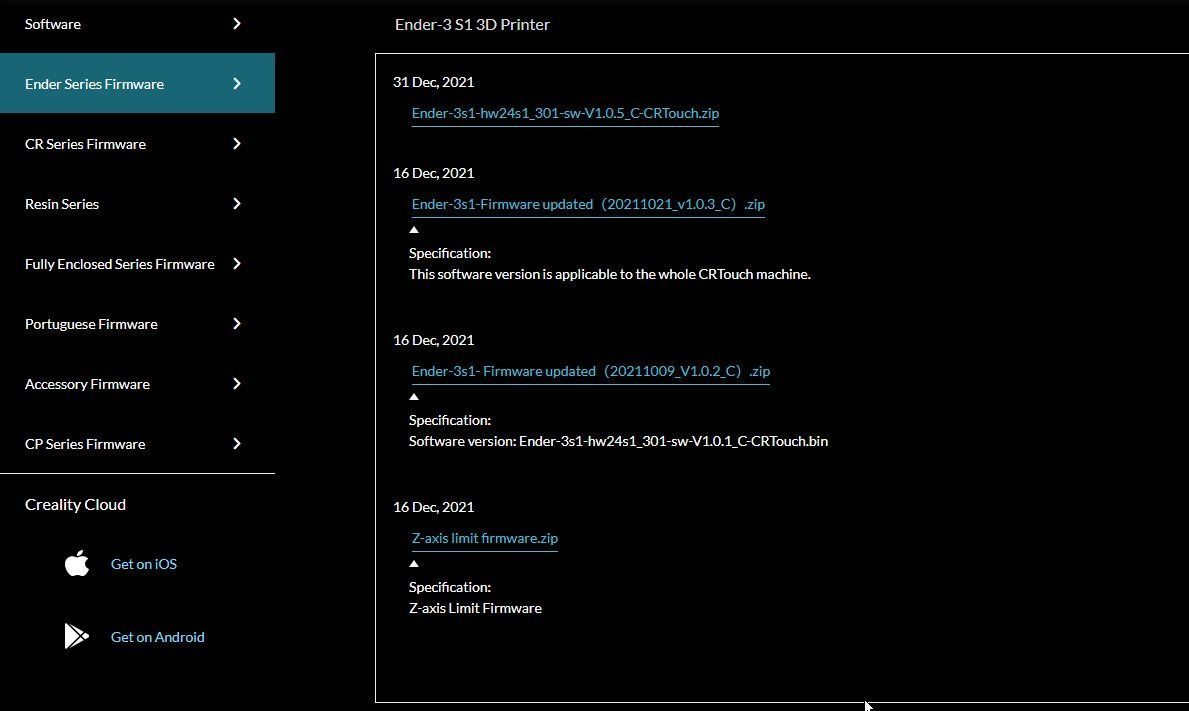The height and width of the screenshot is (711, 1189).
Task: Click chevron arrow beside CR Series Firmware
Action: tap(237, 143)
